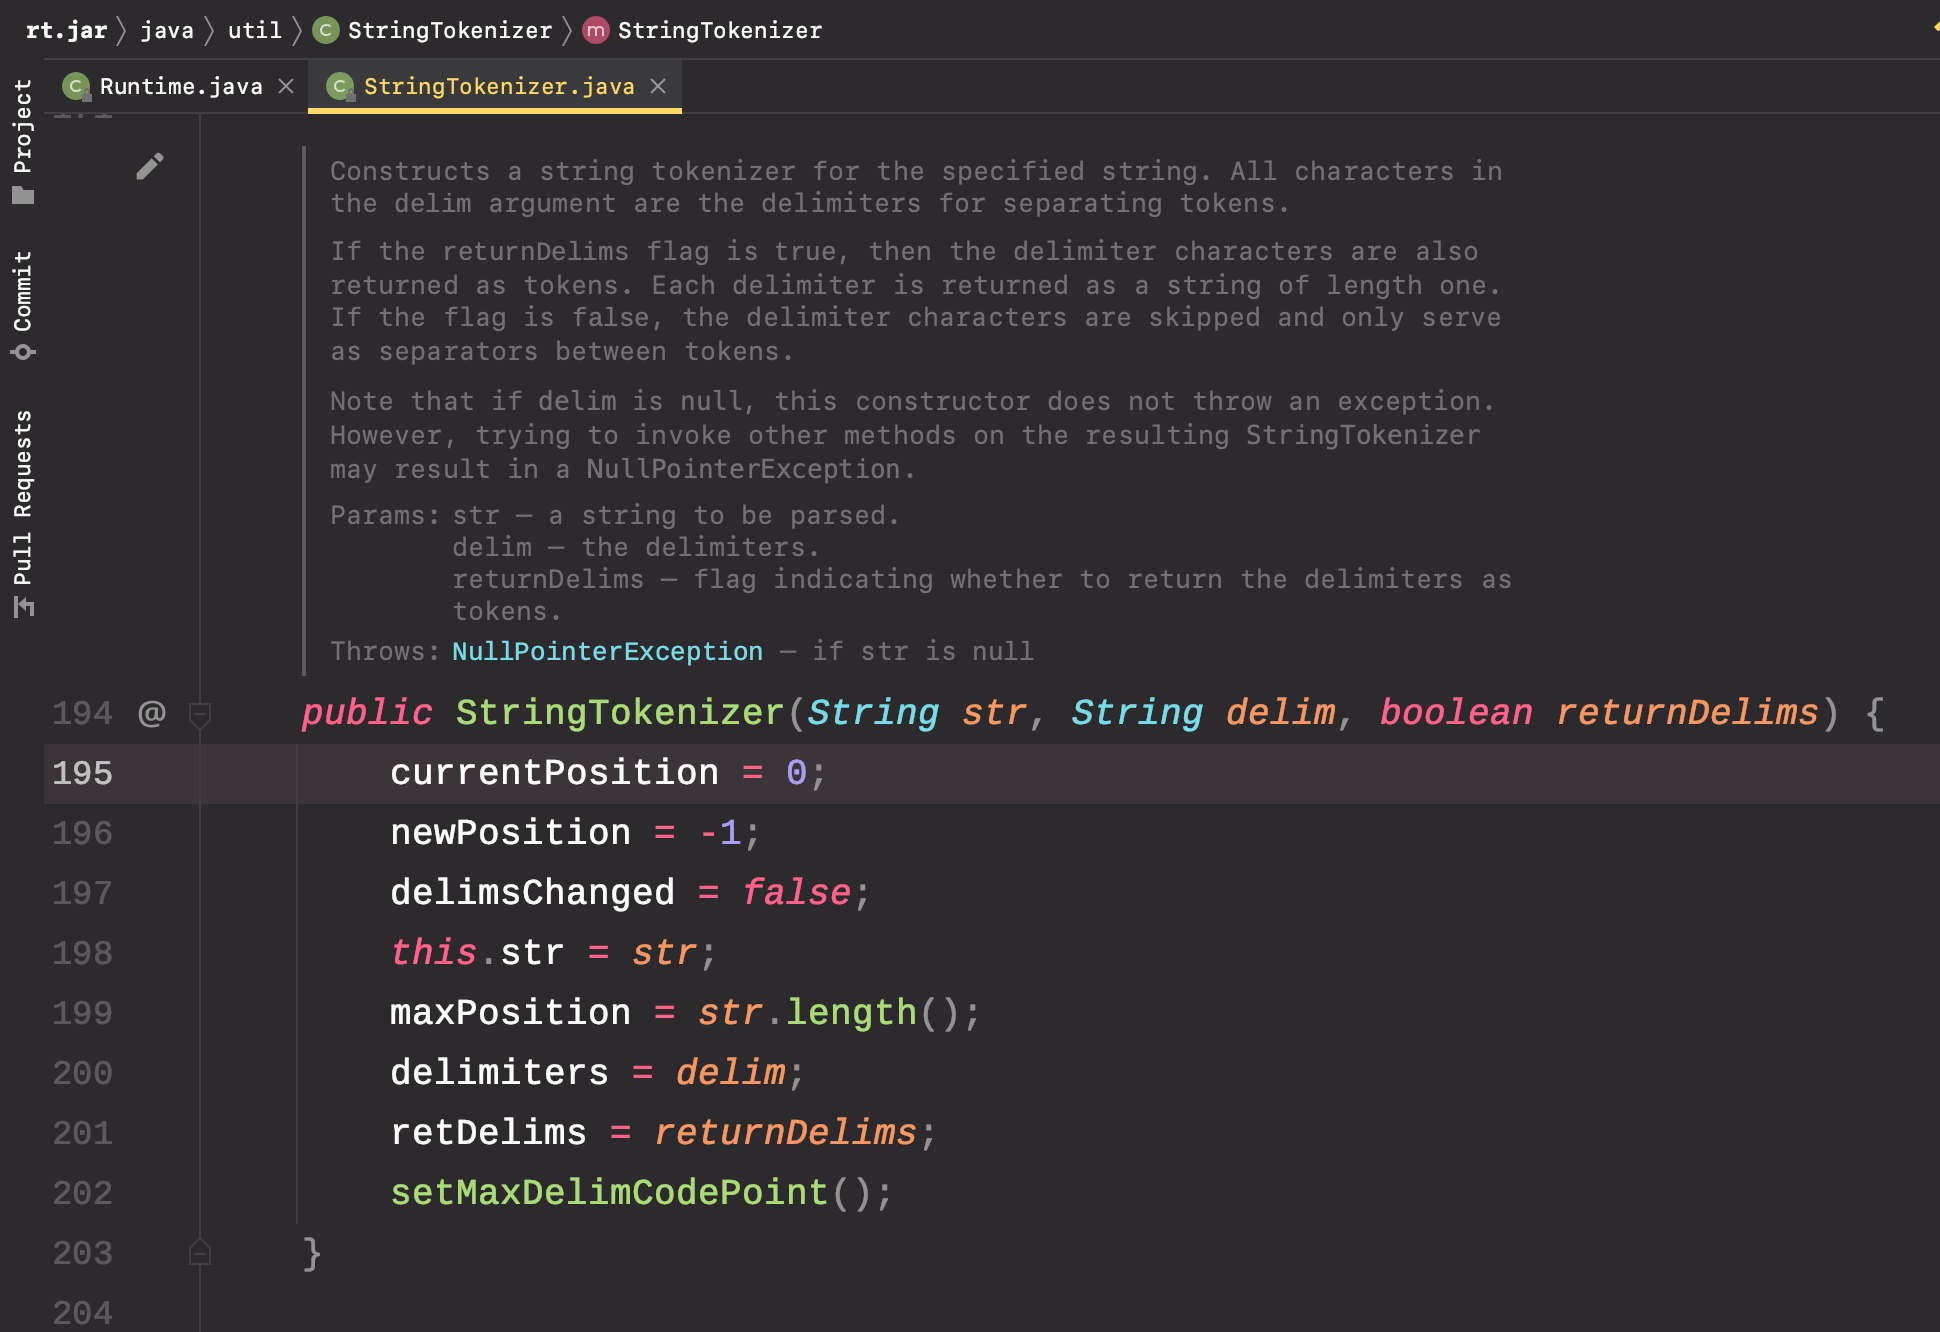Viewport: 1940px width, 1332px height.
Task: Click the length() call on line 199
Action: [851, 1013]
